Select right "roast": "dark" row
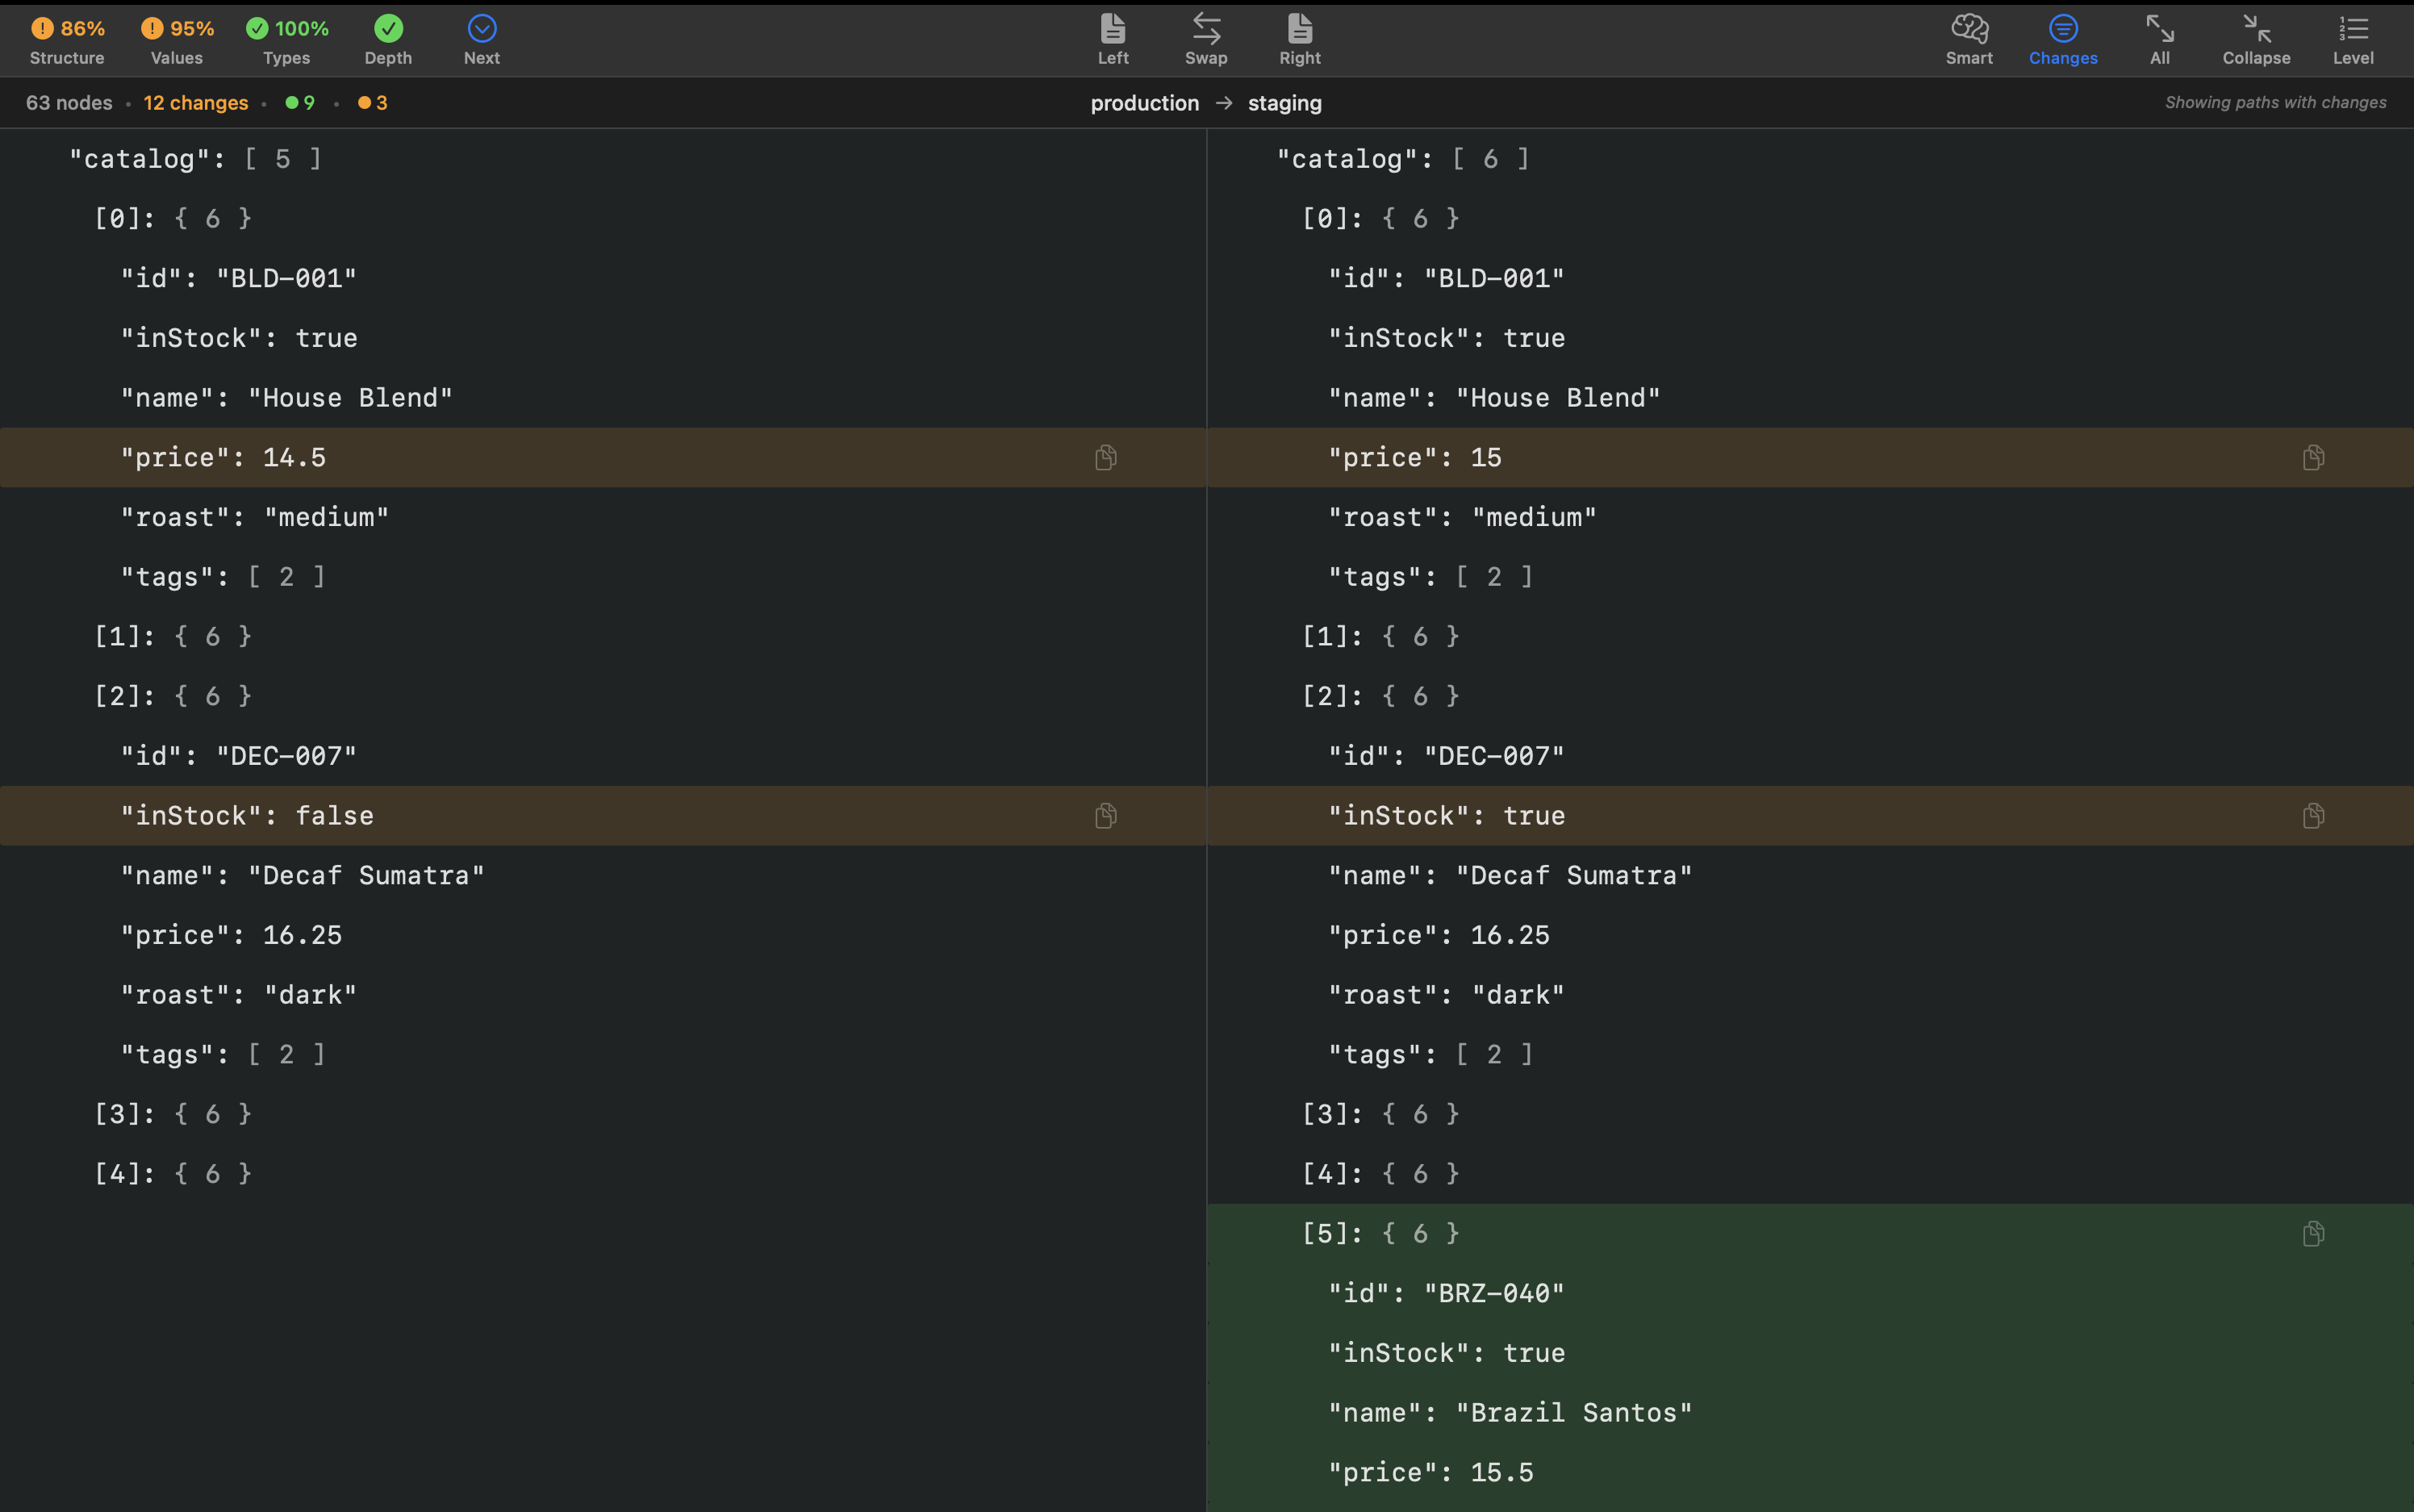 [x=1811, y=995]
